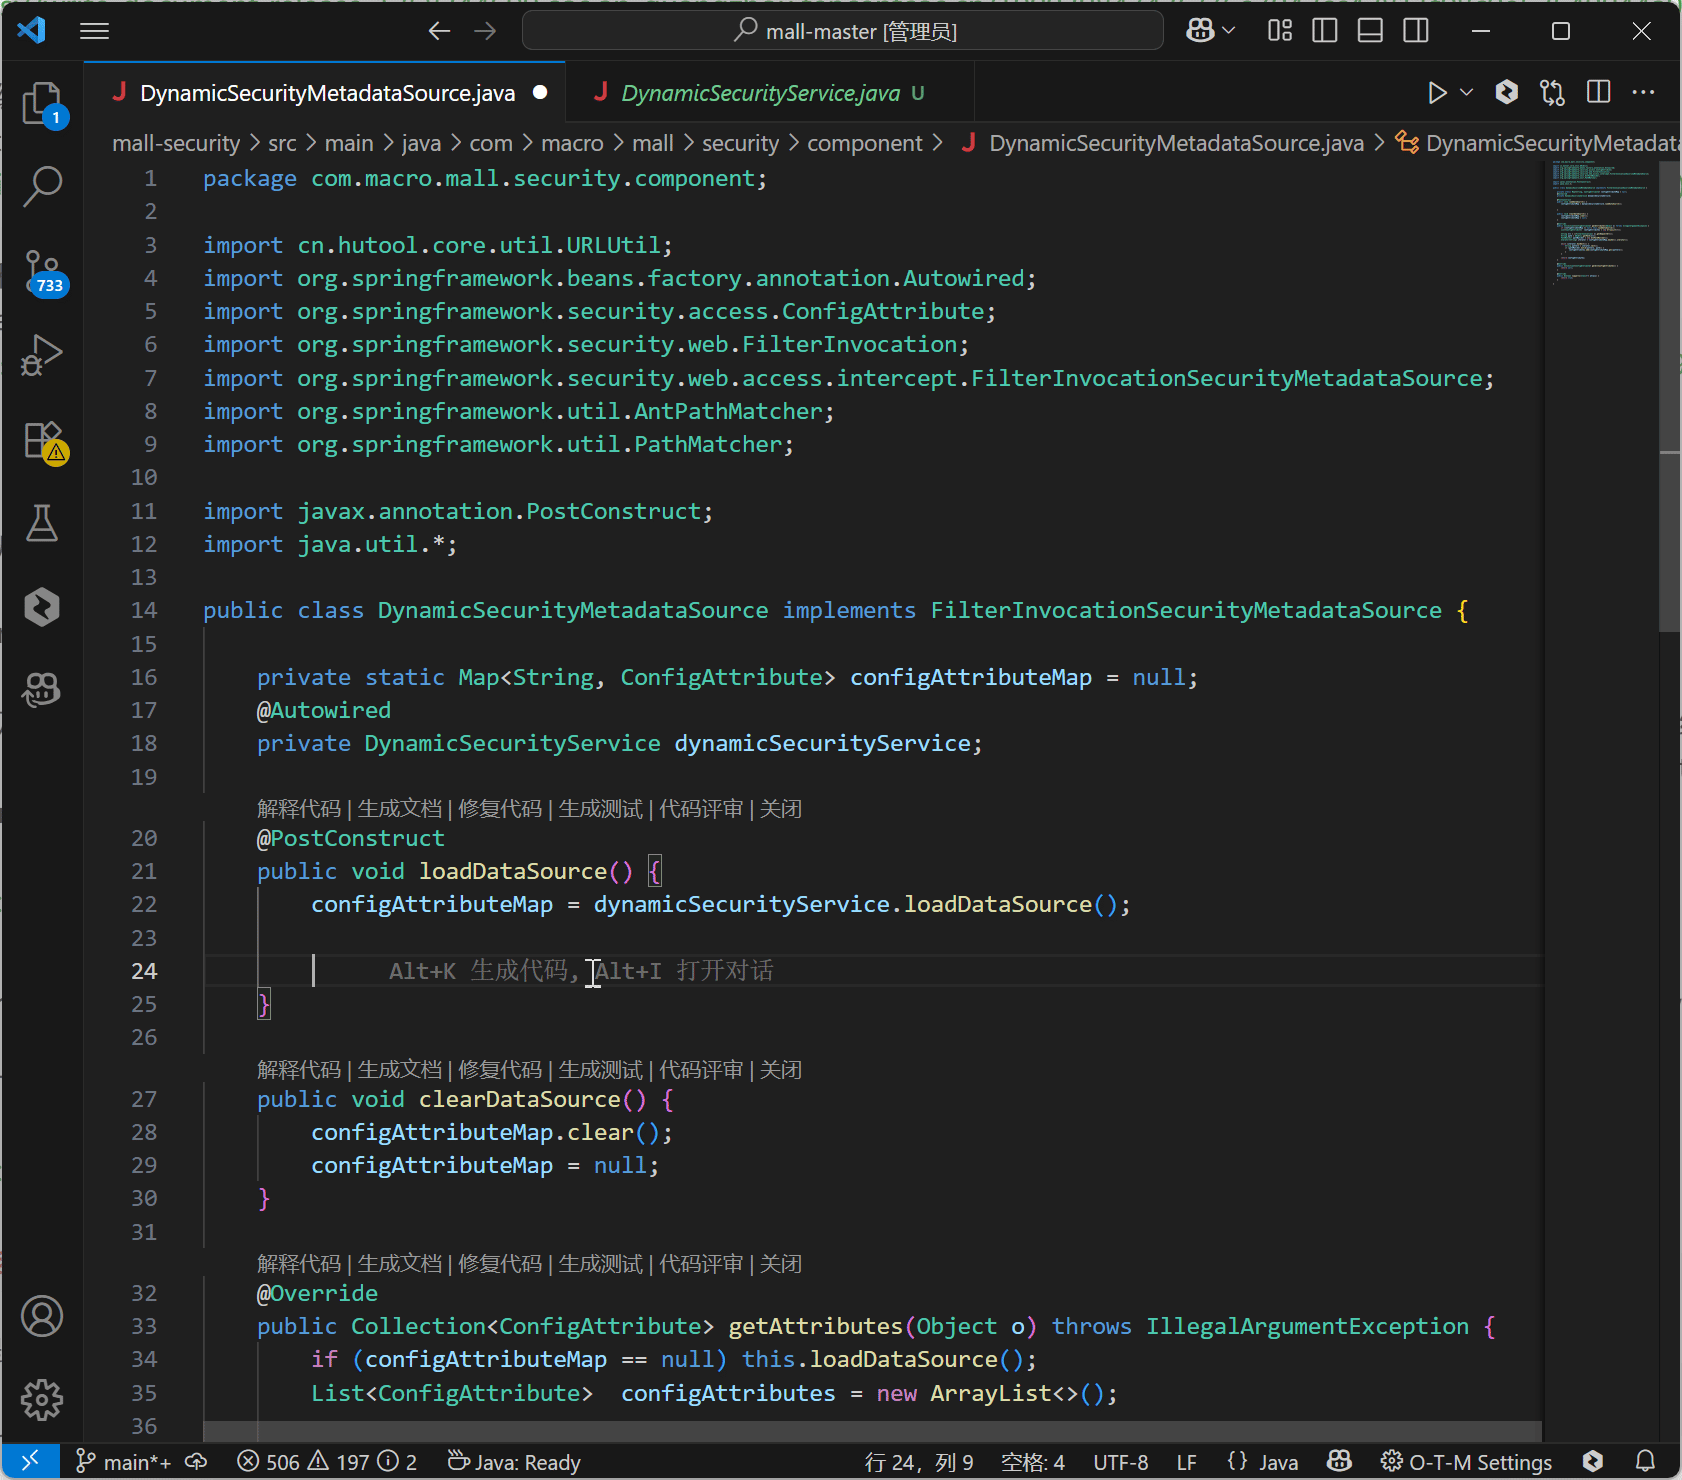
Task: Toggle the Secondary Side Bar layout button
Action: coord(1416,31)
